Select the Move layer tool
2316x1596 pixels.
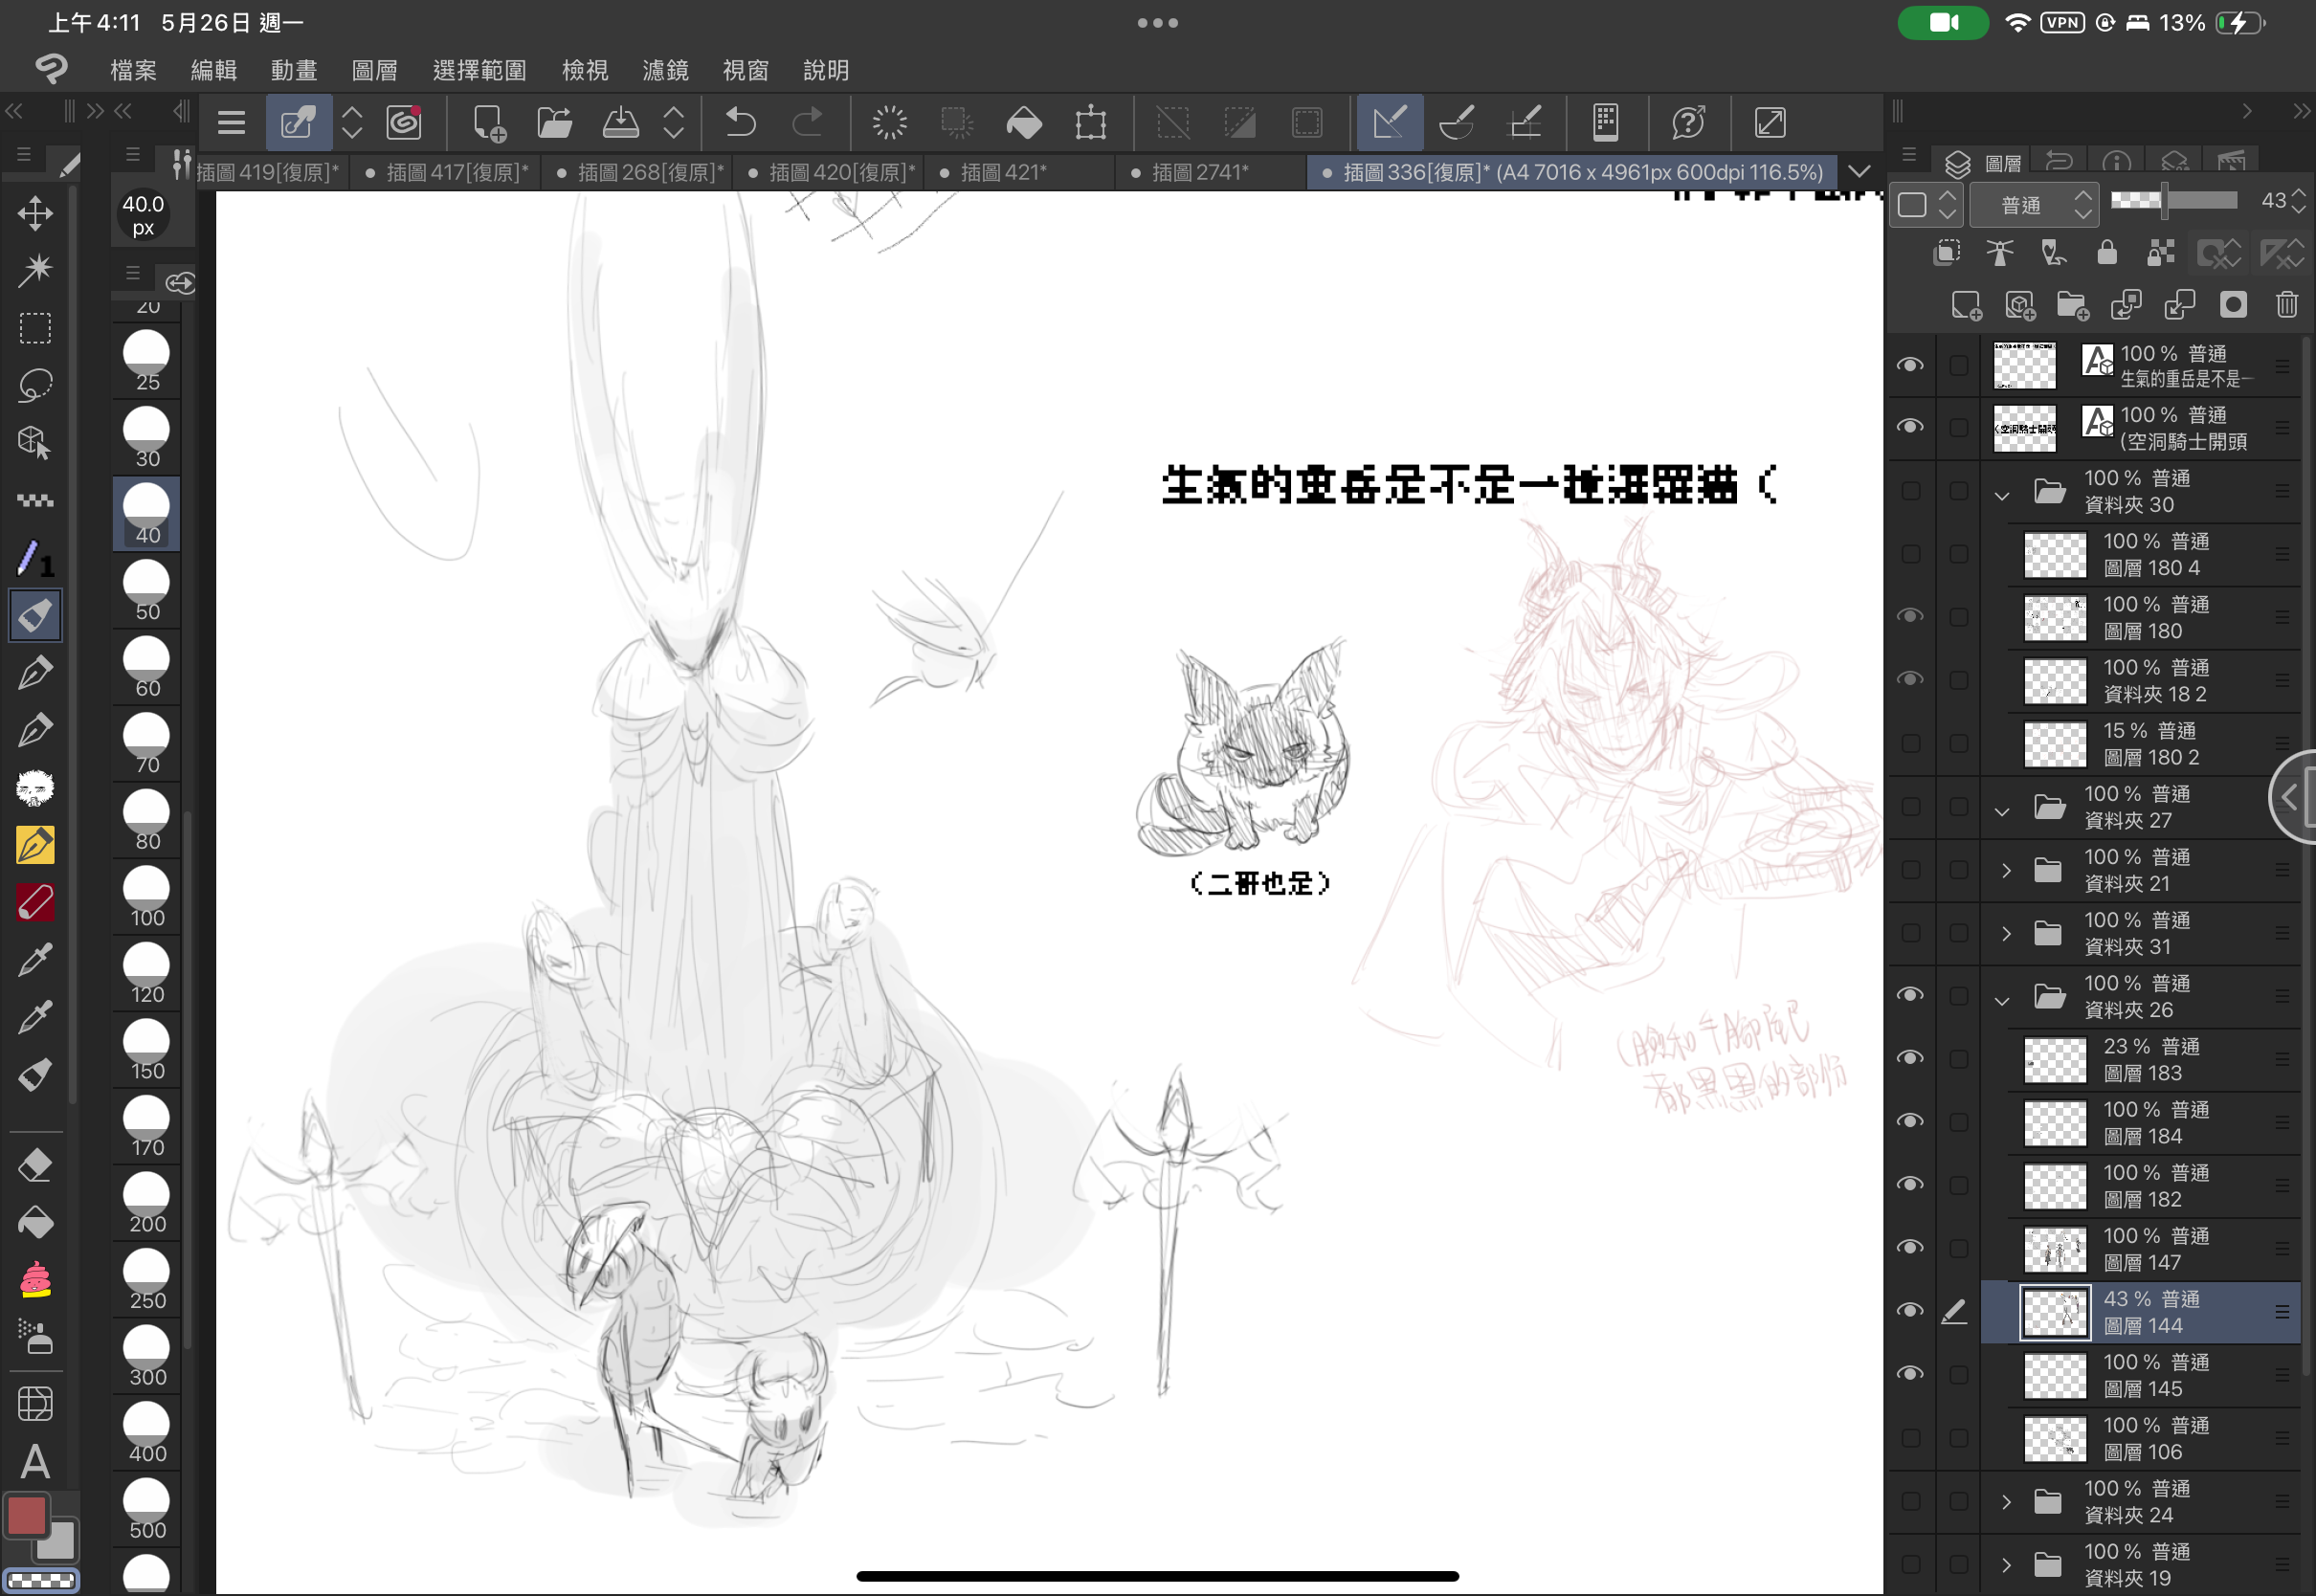coord(35,212)
